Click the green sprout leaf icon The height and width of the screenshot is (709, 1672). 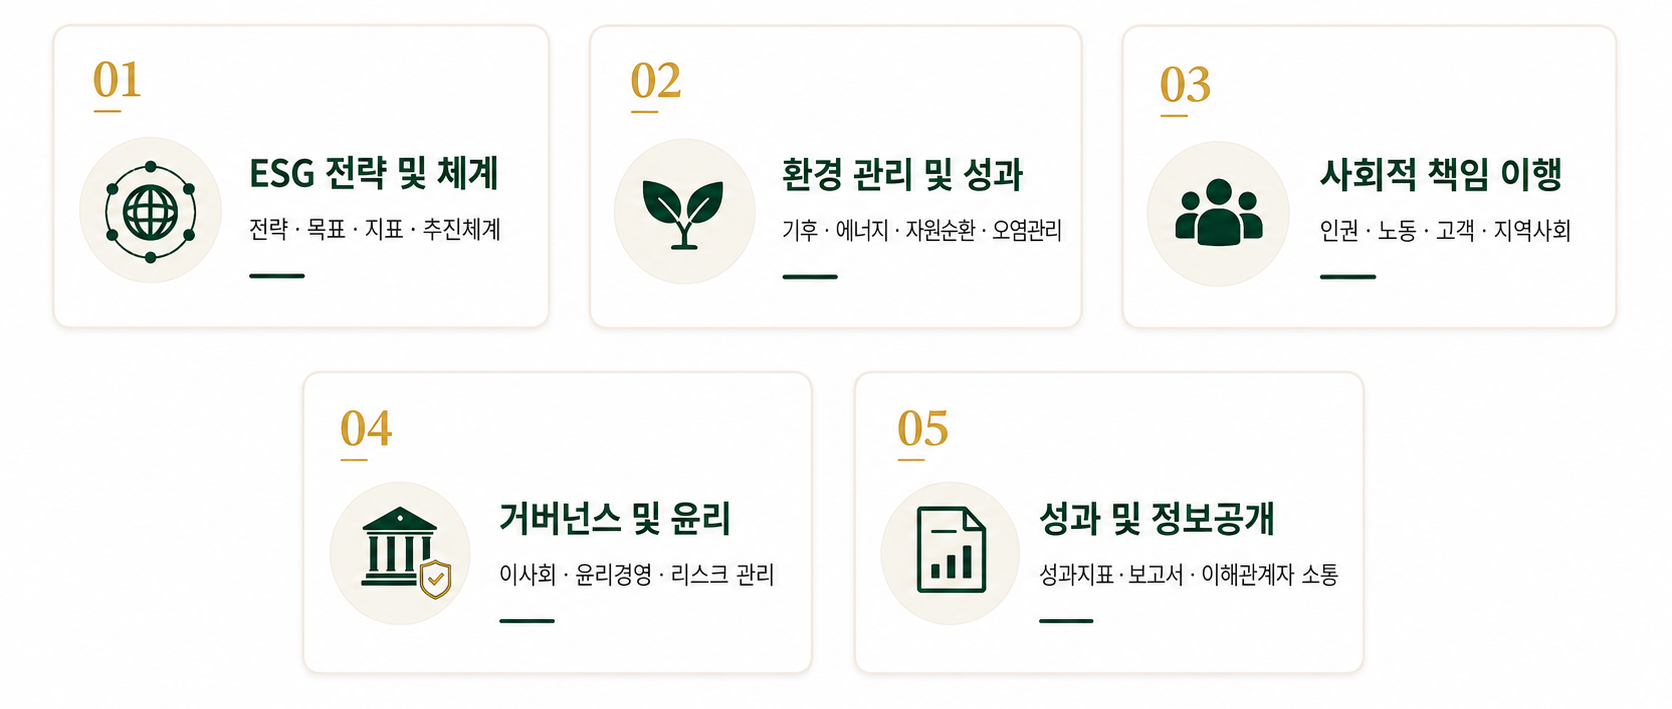pyautogui.click(x=684, y=213)
